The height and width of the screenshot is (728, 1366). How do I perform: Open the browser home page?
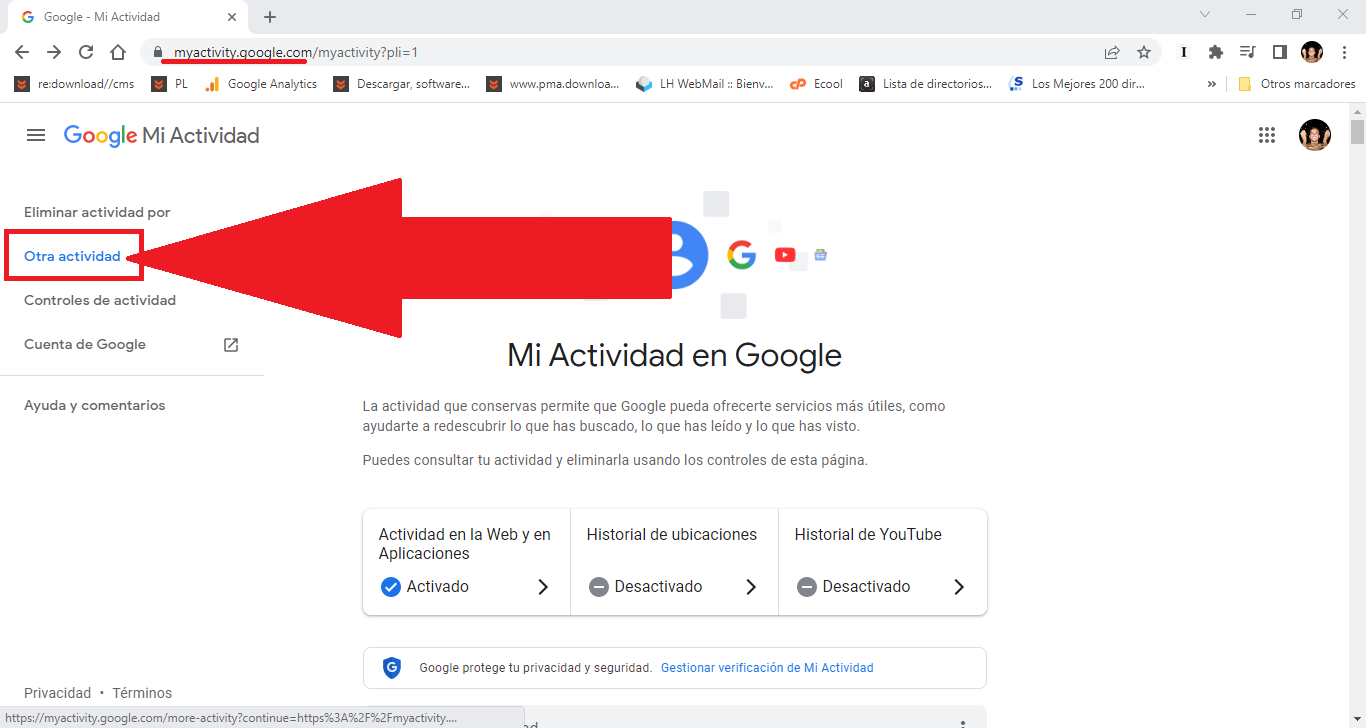pyautogui.click(x=118, y=52)
